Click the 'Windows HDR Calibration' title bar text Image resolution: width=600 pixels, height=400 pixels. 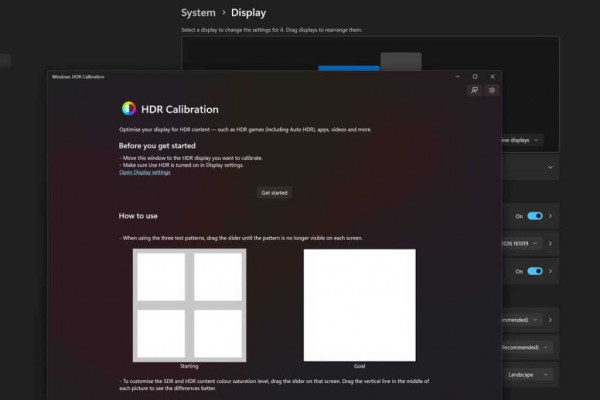click(78, 77)
